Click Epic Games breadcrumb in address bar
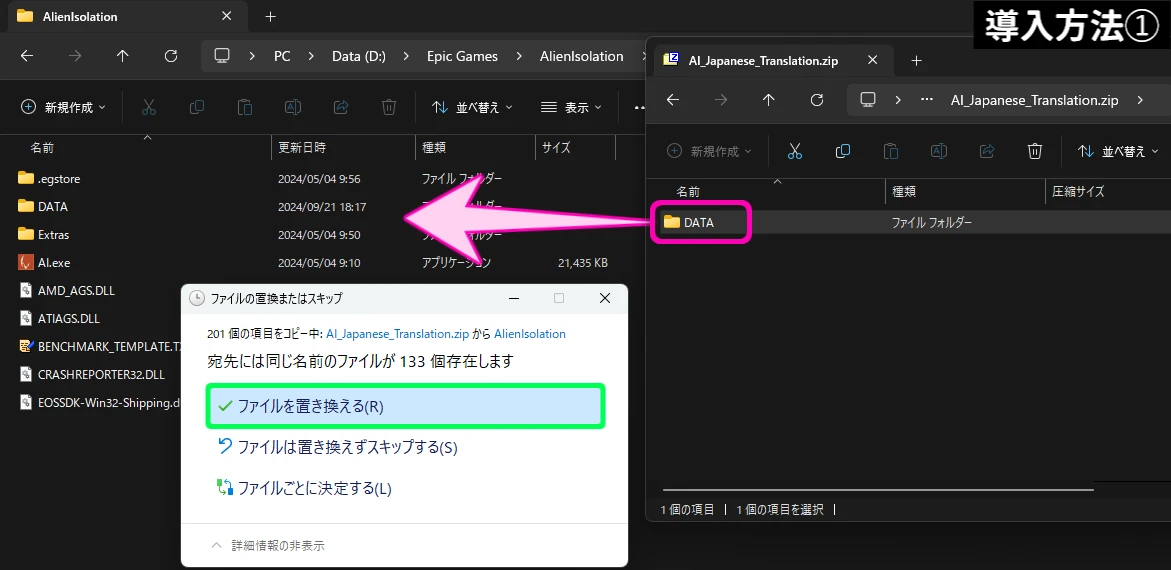Viewport: 1171px width, 570px height. [462, 56]
